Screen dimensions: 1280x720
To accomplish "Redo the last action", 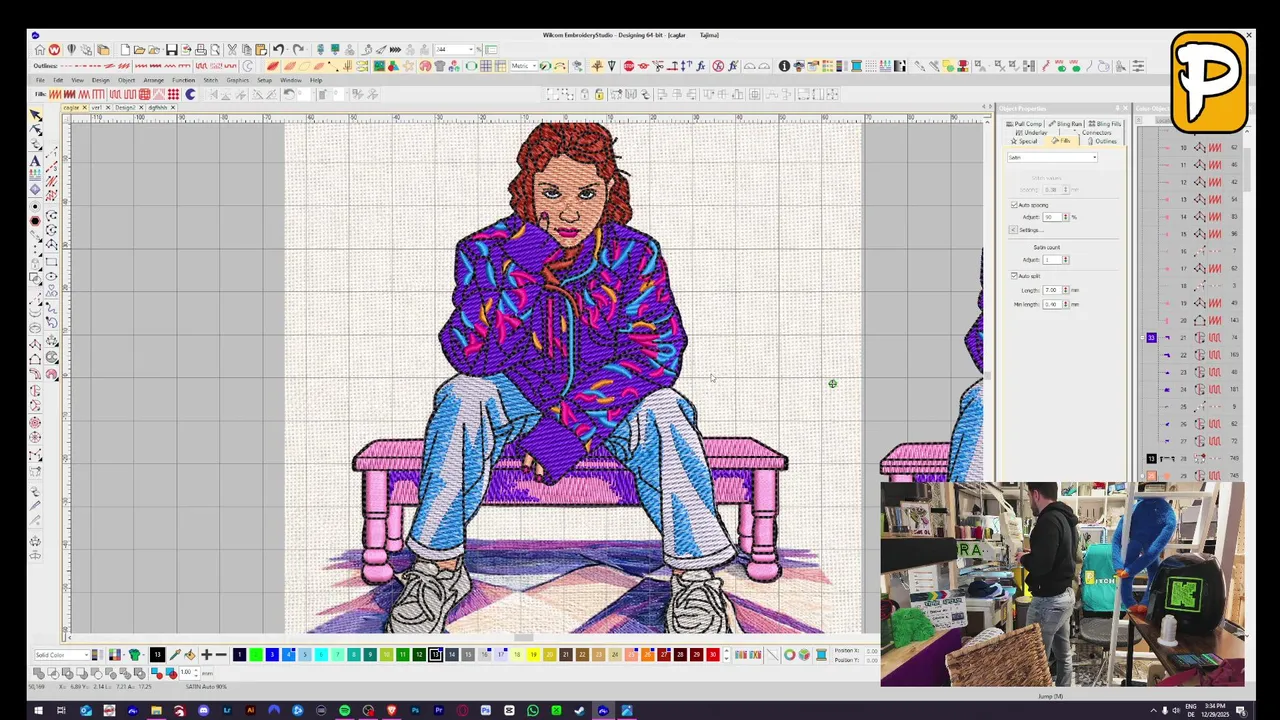I will pos(298,49).
